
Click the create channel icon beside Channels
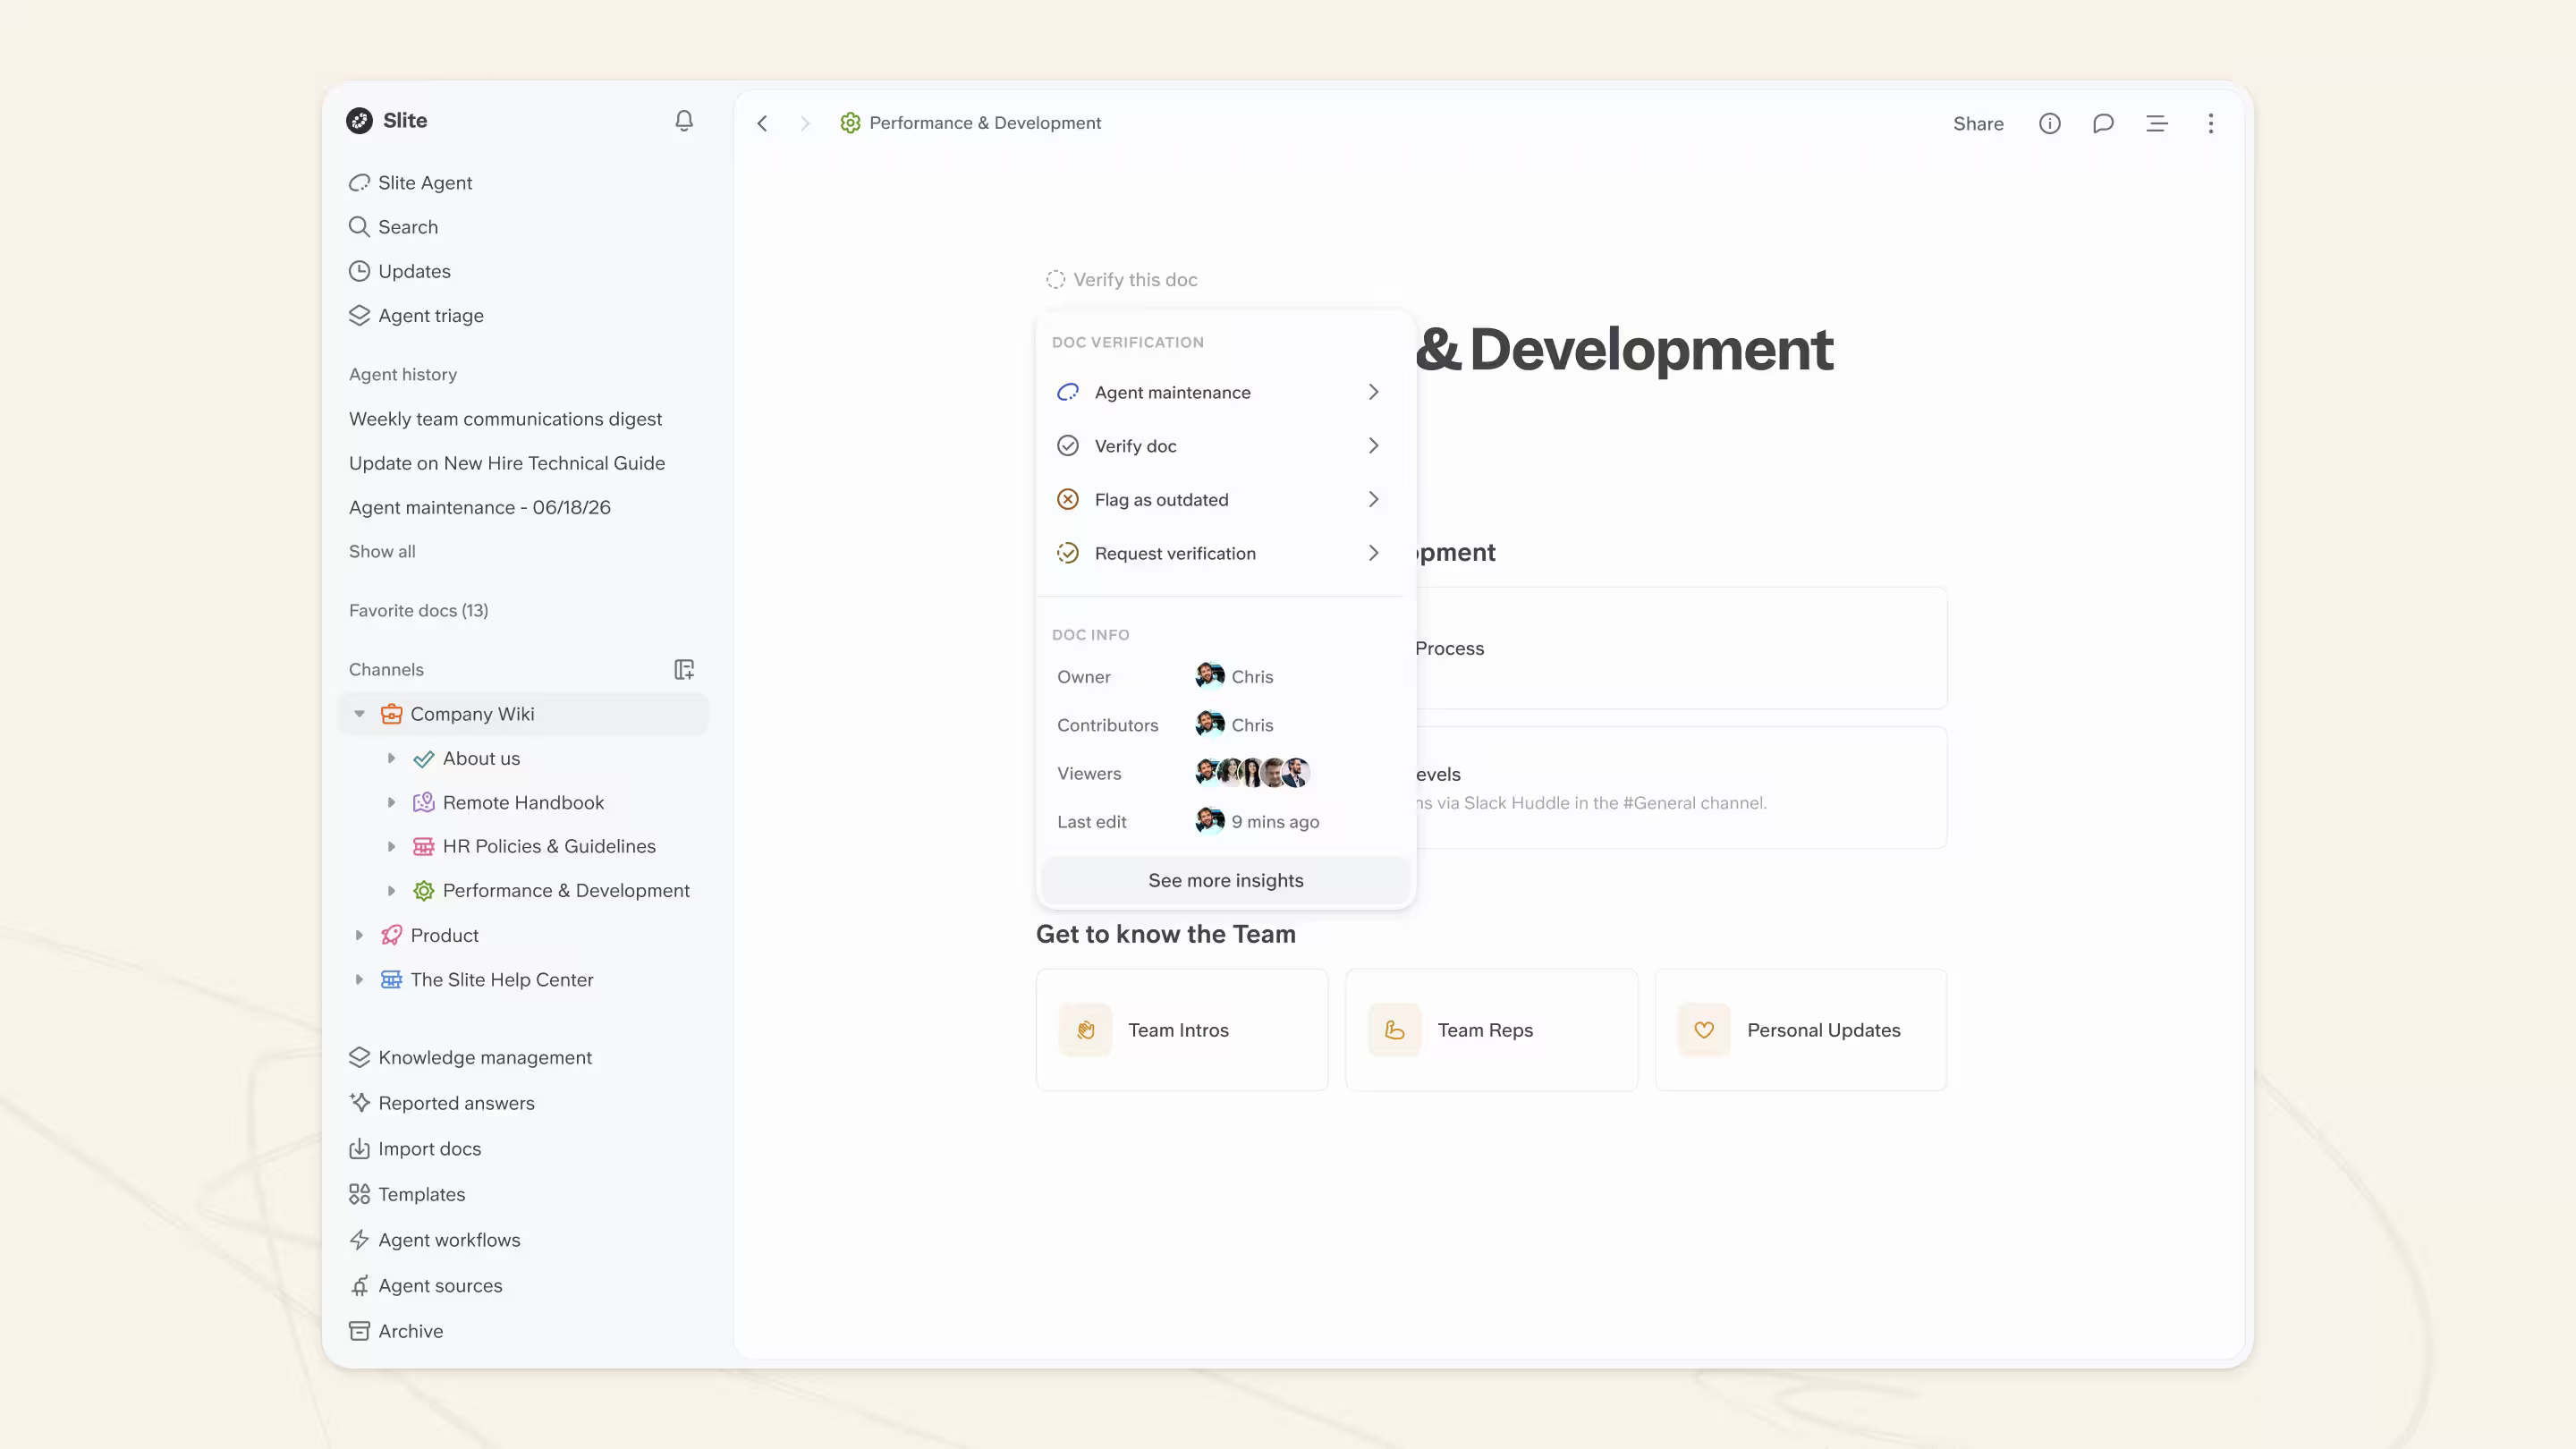pyautogui.click(x=684, y=669)
